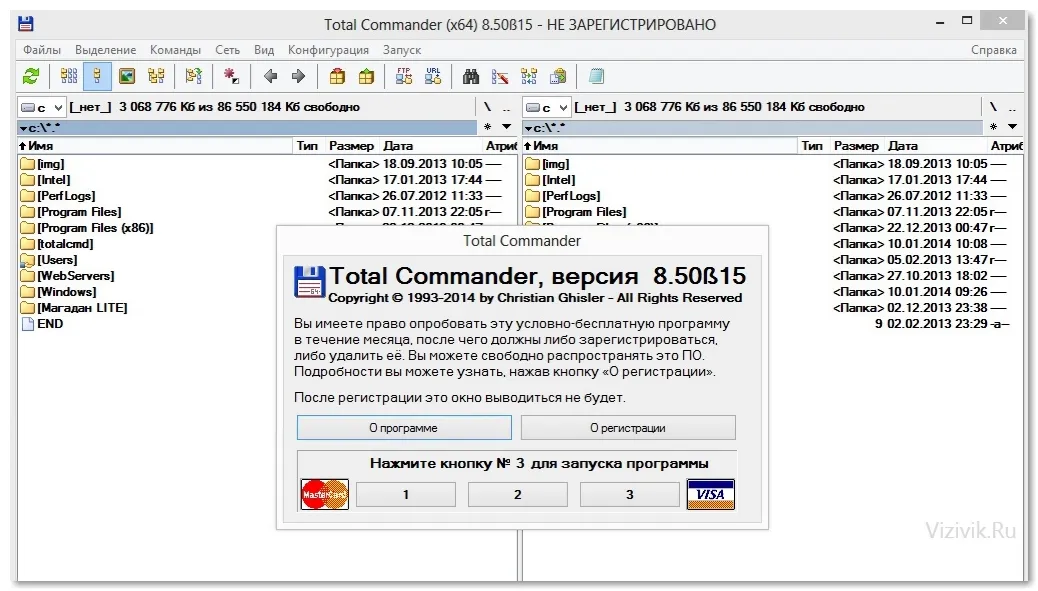Click the pack files box icon

(337, 77)
